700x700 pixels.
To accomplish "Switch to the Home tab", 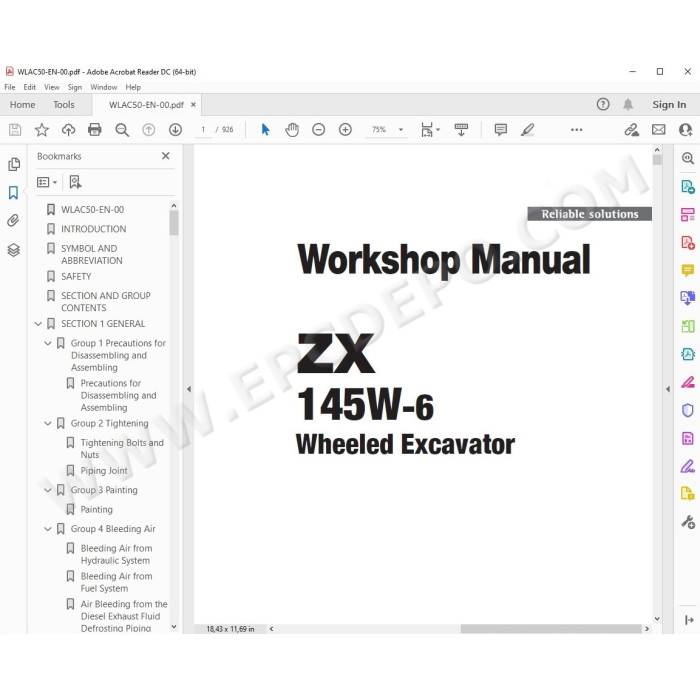I will click(x=22, y=104).
